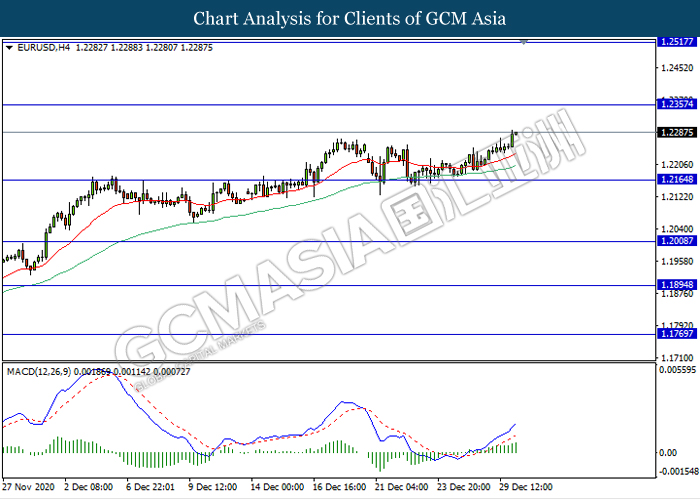Click the current price label 1.22875

(x=676, y=132)
